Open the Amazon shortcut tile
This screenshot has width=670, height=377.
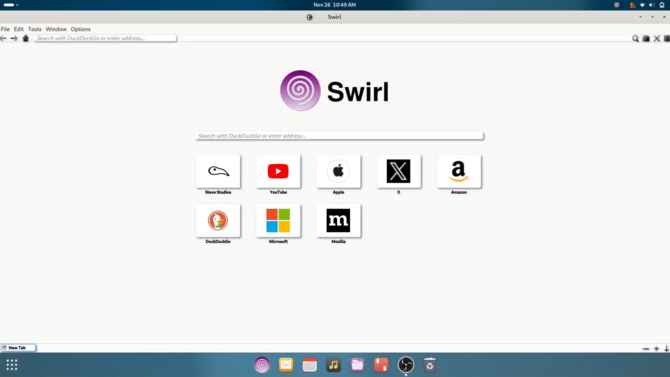[459, 171]
